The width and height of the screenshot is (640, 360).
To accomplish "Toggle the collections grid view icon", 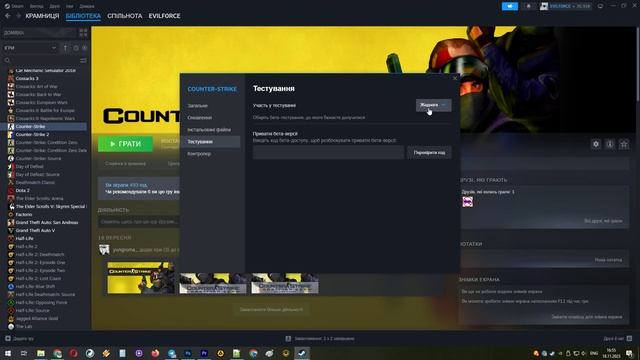I will [83, 33].
